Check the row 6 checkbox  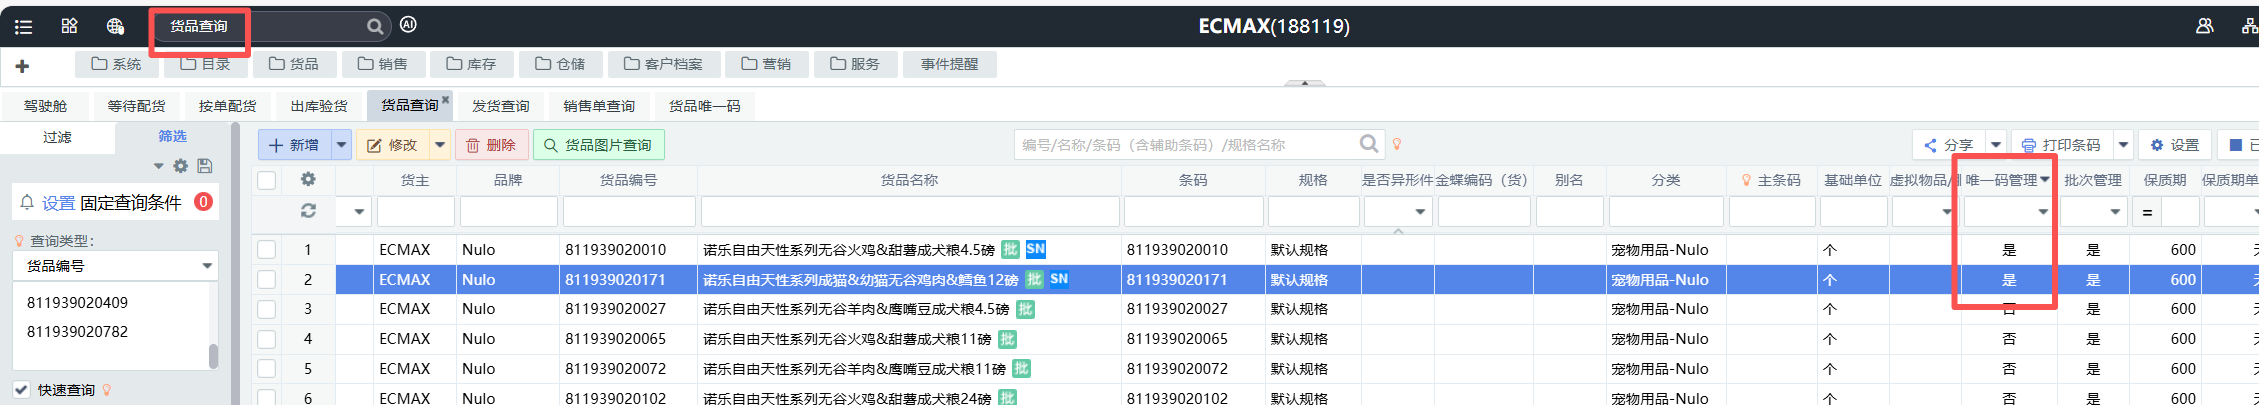click(x=266, y=397)
